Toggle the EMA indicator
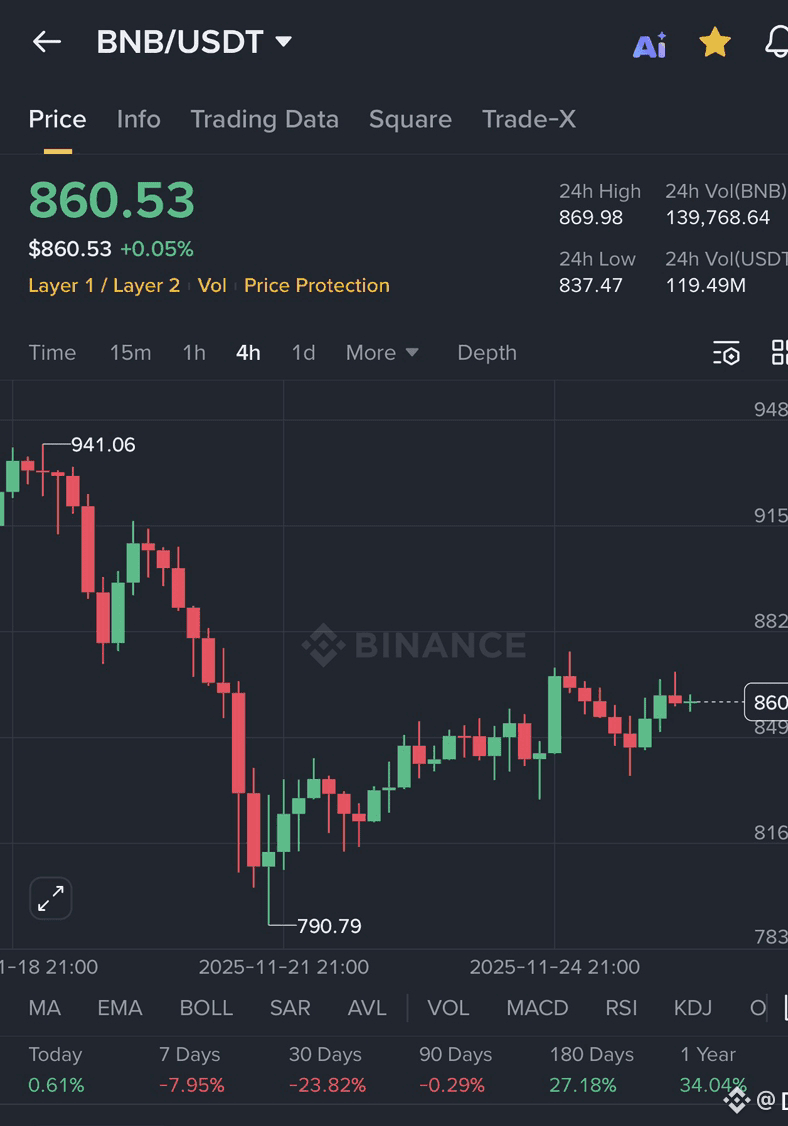The image size is (788, 1126). pyautogui.click(x=120, y=1008)
